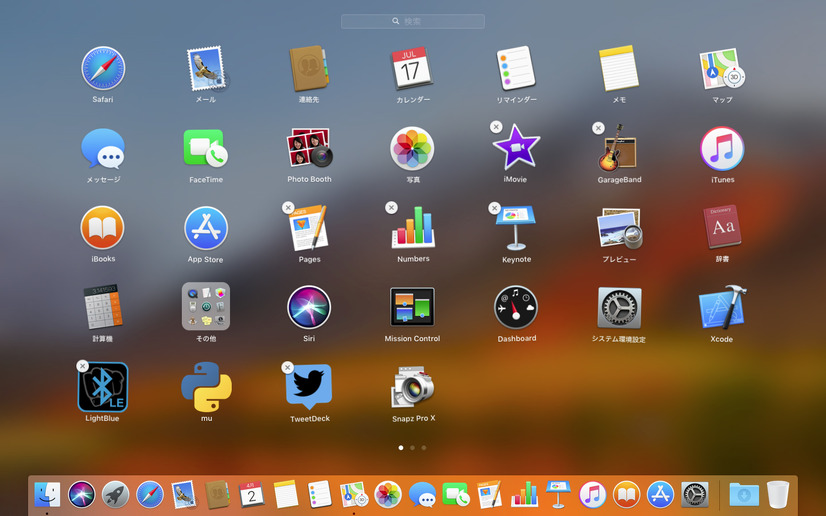Open Photos from the Dock

pos(388,494)
